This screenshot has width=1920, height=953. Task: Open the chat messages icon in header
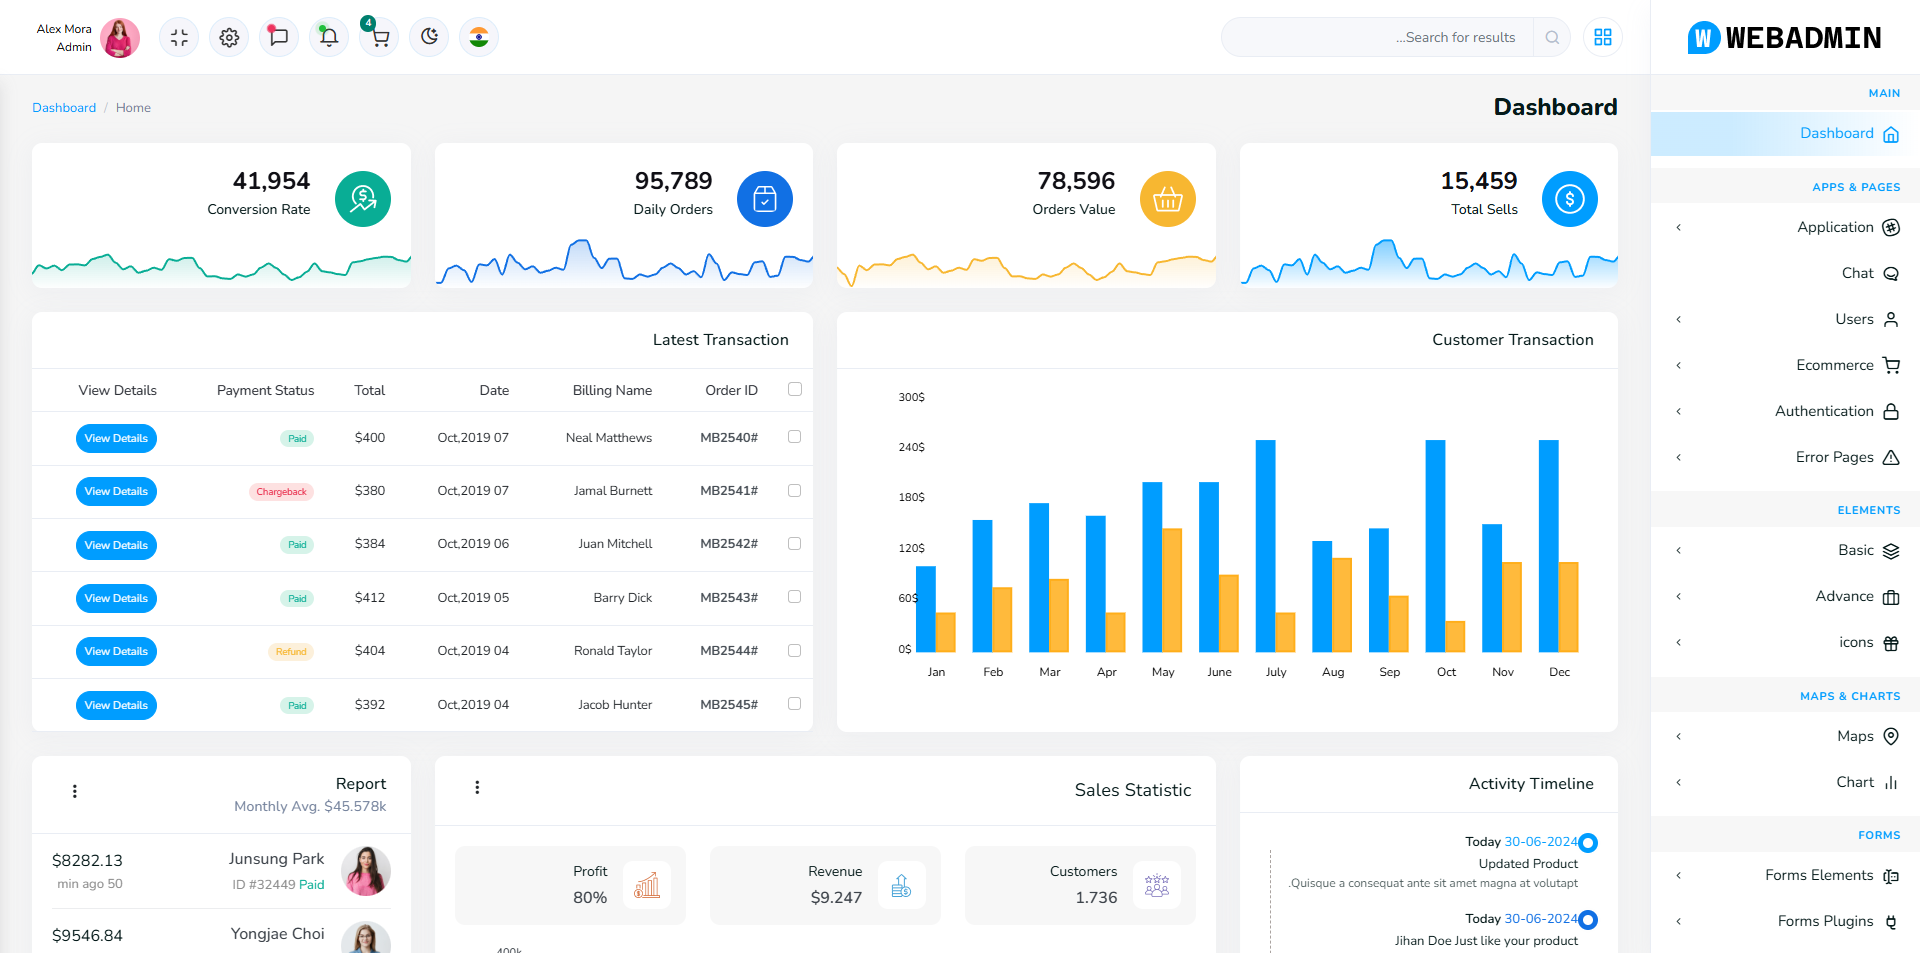coord(279,38)
